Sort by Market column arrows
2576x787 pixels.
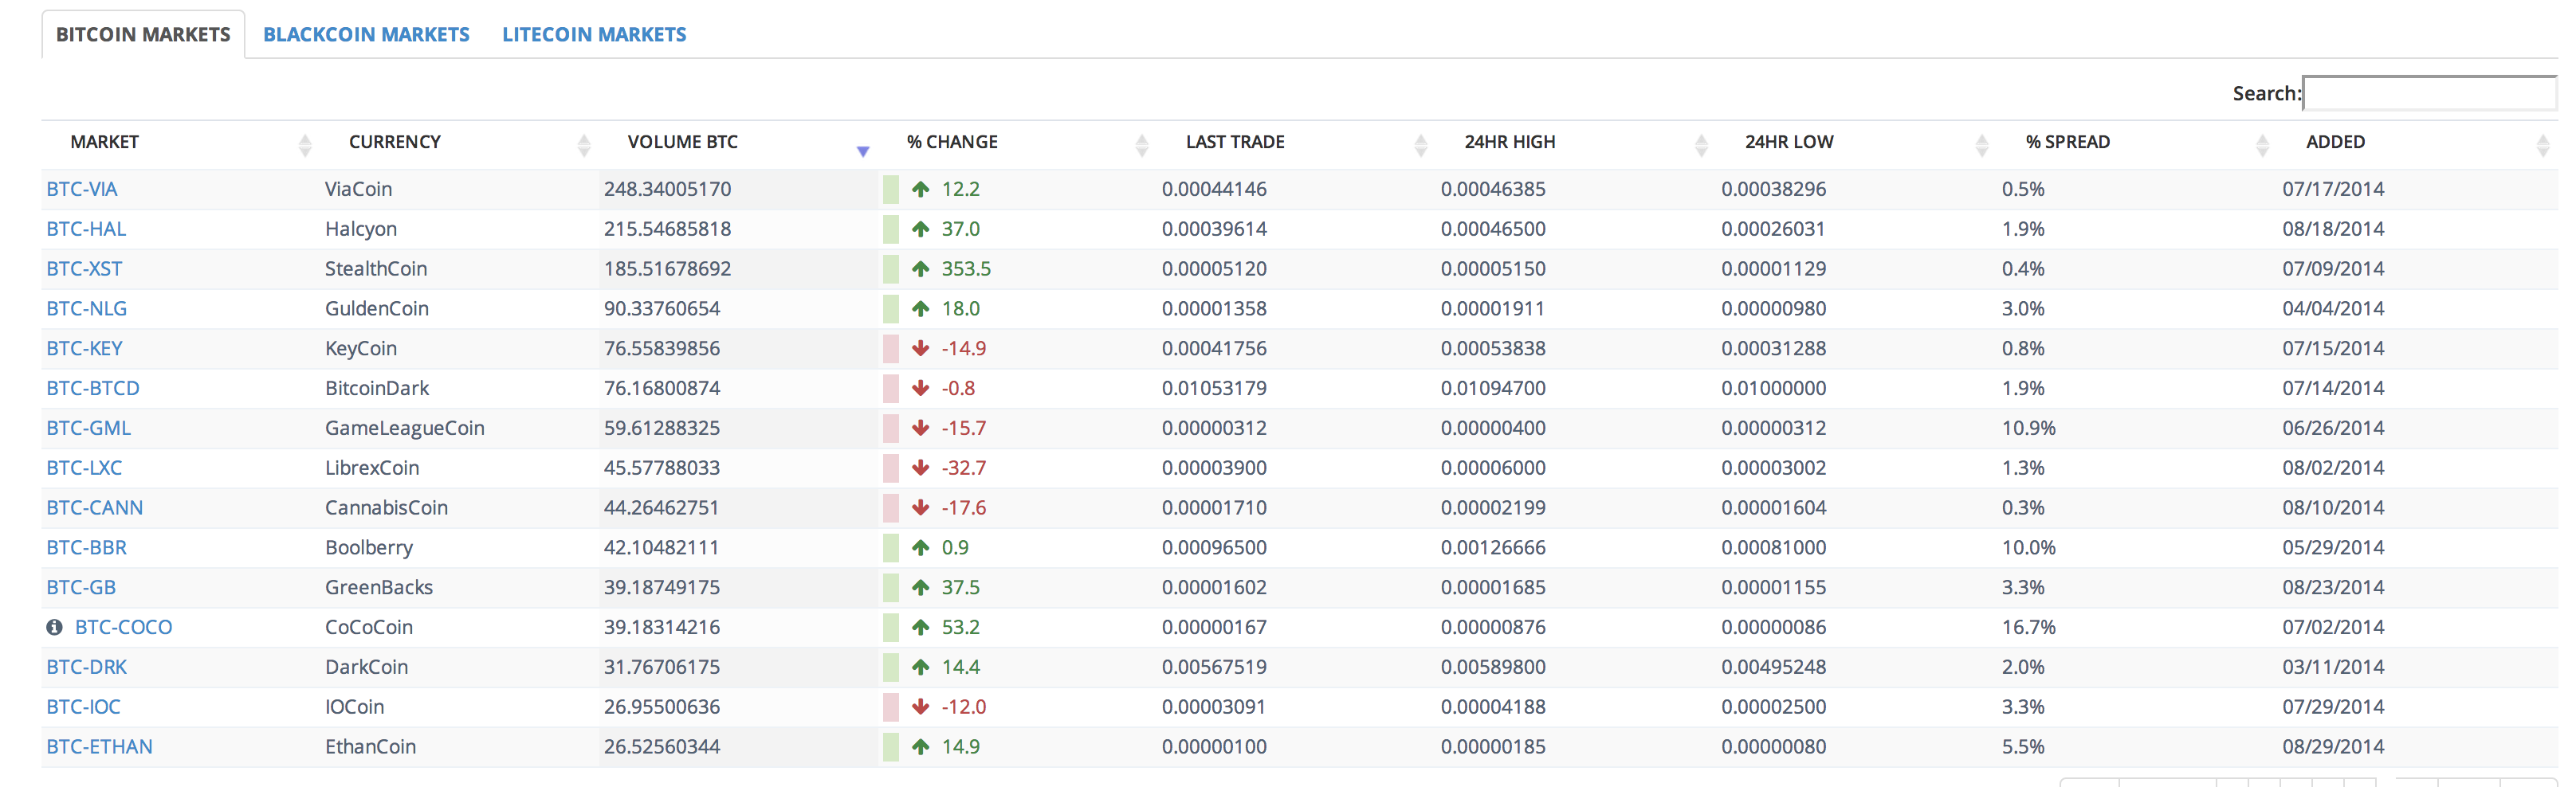305,146
